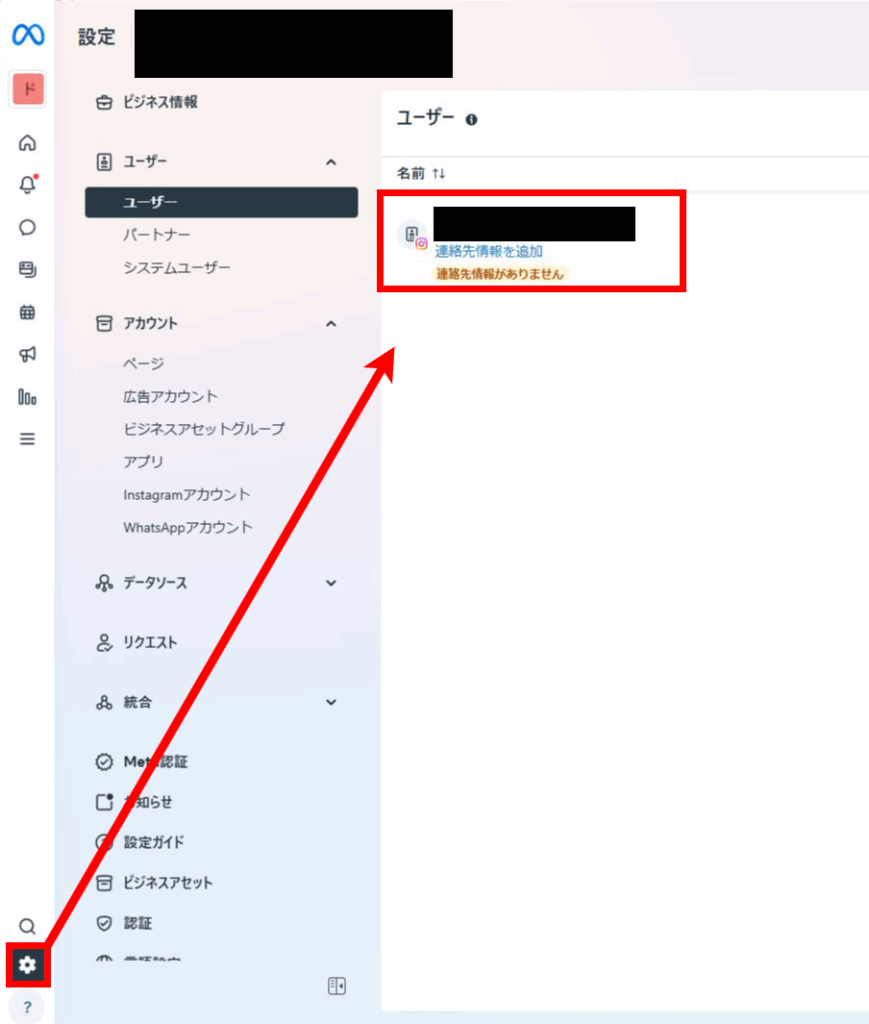Open the help question mark icon
Image resolution: width=869 pixels, height=1024 pixels.
point(27,1007)
